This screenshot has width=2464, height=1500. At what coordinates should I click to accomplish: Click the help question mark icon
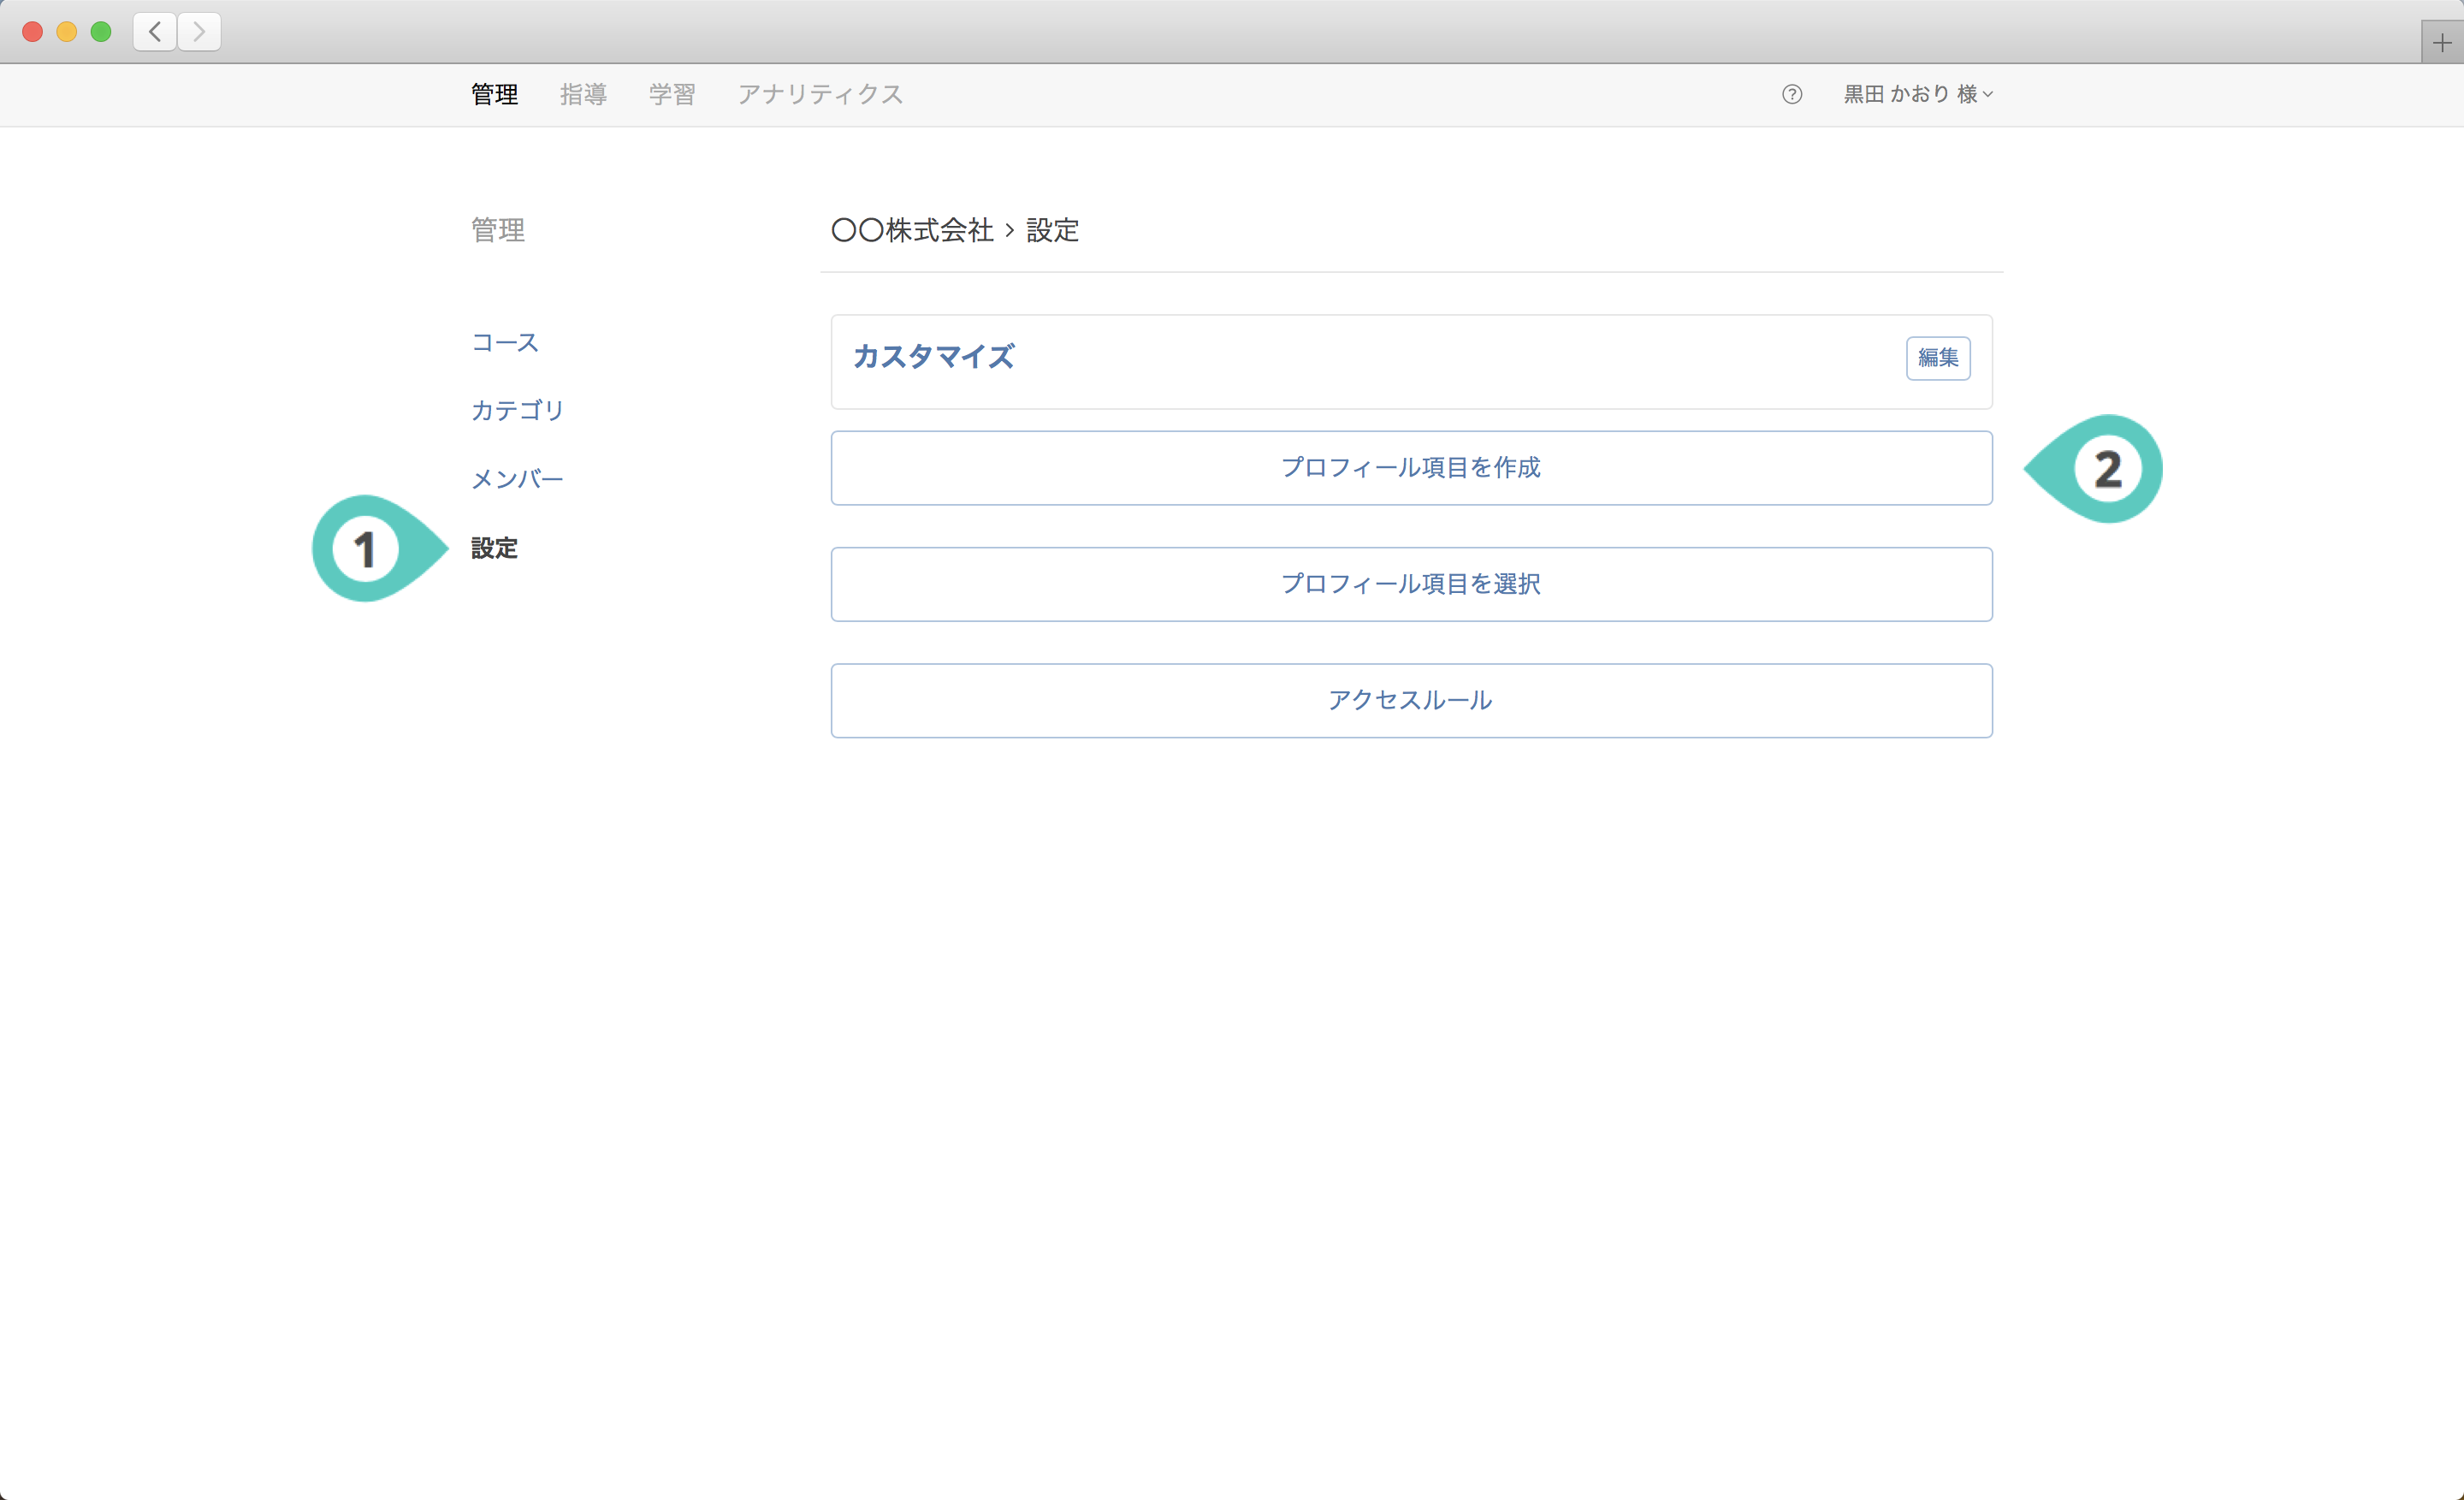[x=1791, y=94]
